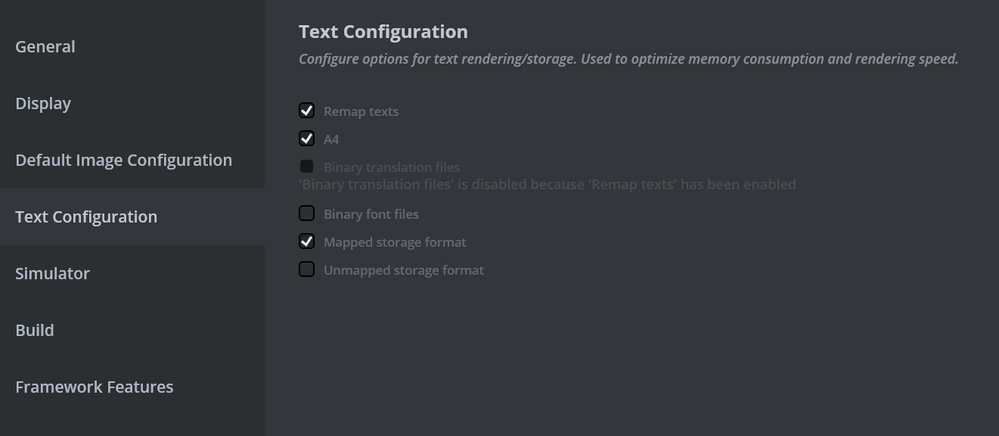Screen dimensions: 999x436
Task: Click the 'Binary font files' label text
Action: coord(371,214)
